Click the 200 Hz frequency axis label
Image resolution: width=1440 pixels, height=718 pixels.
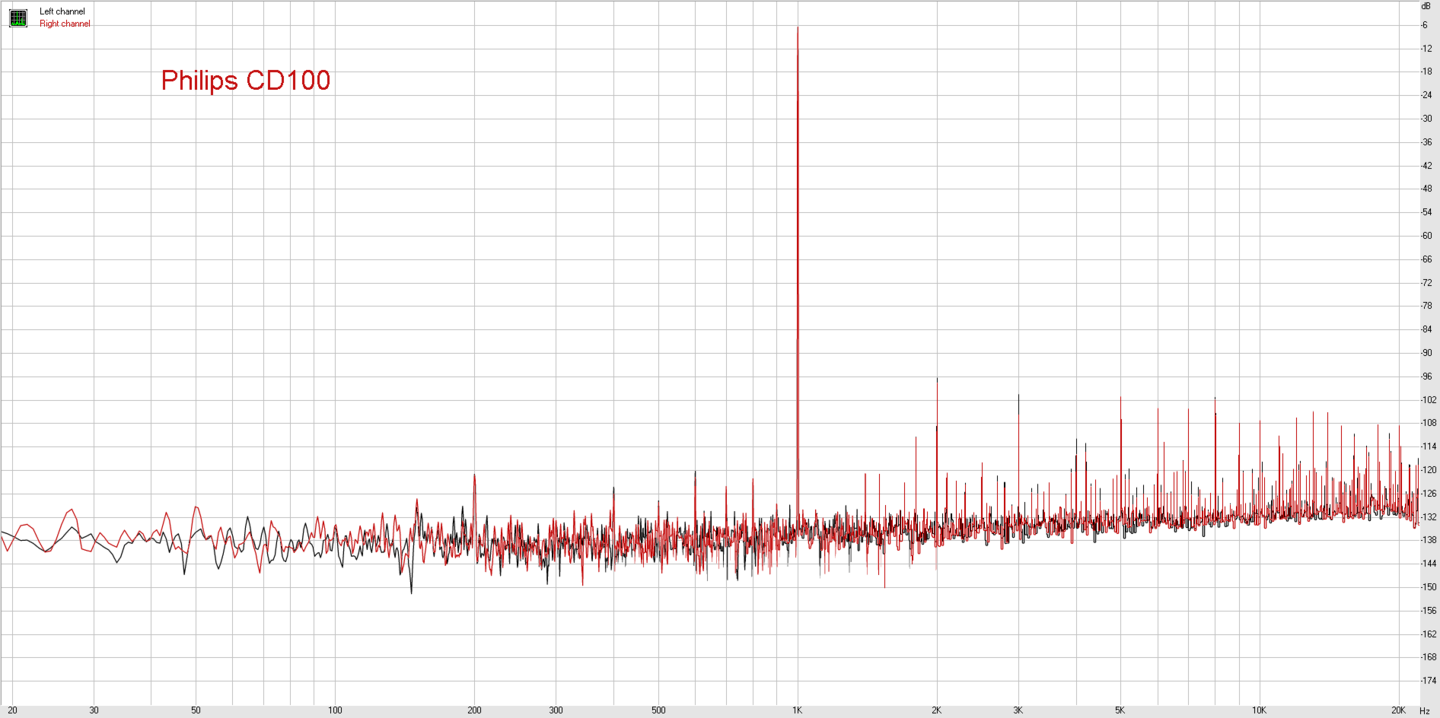[474, 711]
